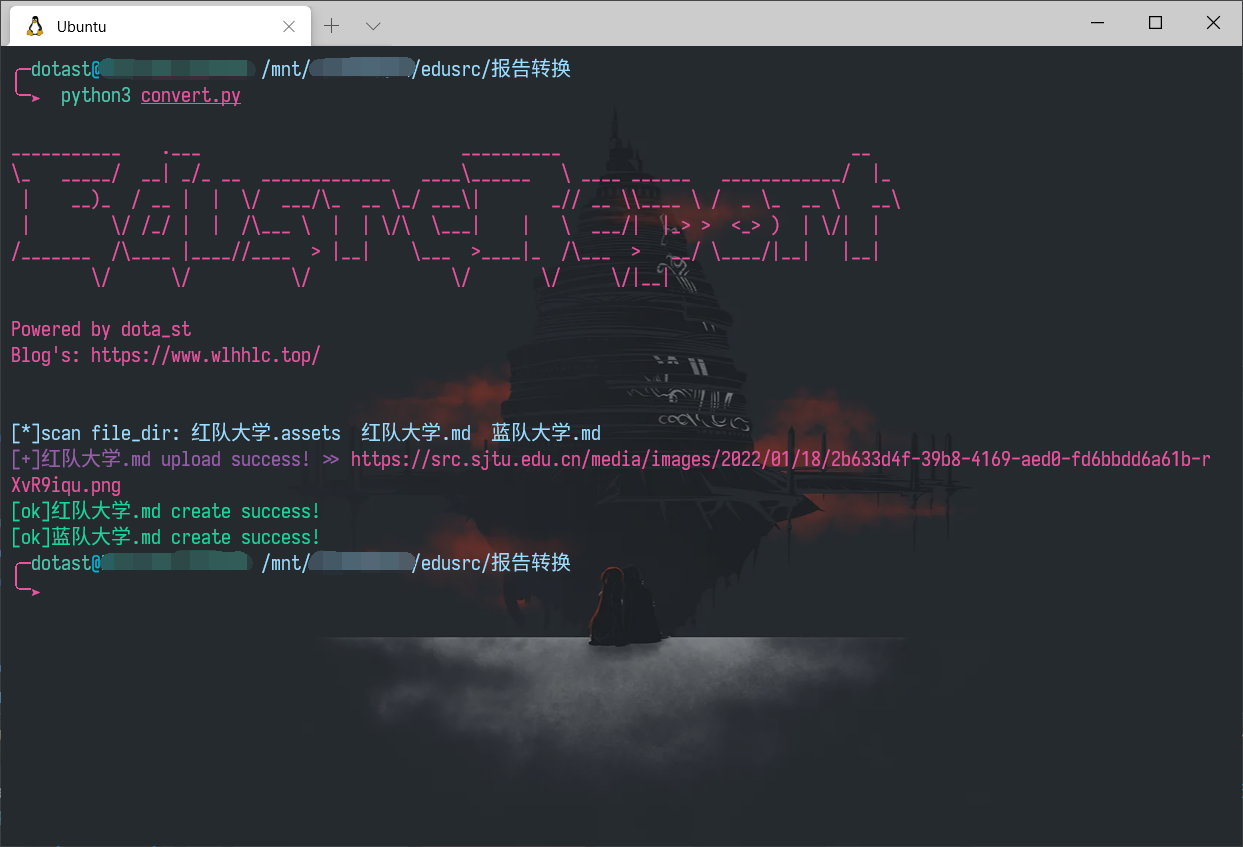
Task: Open the blog link https://www.wlhhlc.top/
Action: [206, 355]
